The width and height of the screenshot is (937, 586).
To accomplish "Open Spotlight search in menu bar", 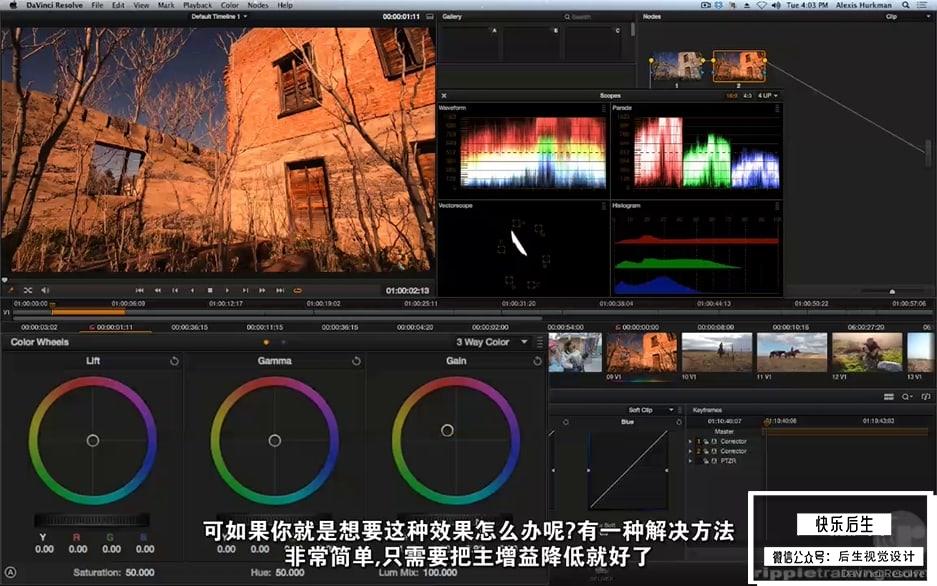I will pos(906,5).
